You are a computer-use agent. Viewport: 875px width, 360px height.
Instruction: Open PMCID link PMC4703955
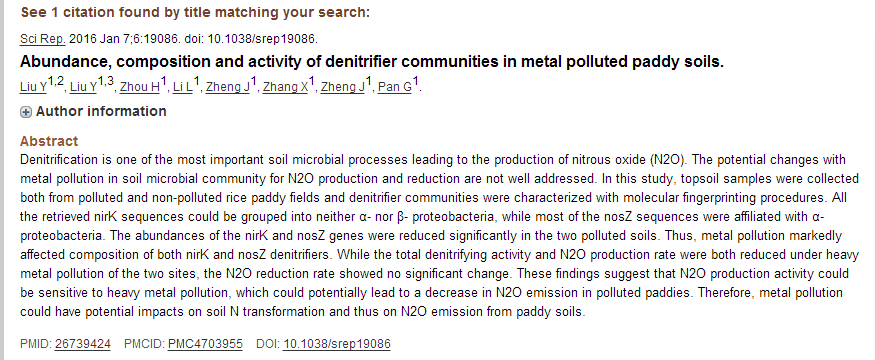point(205,344)
